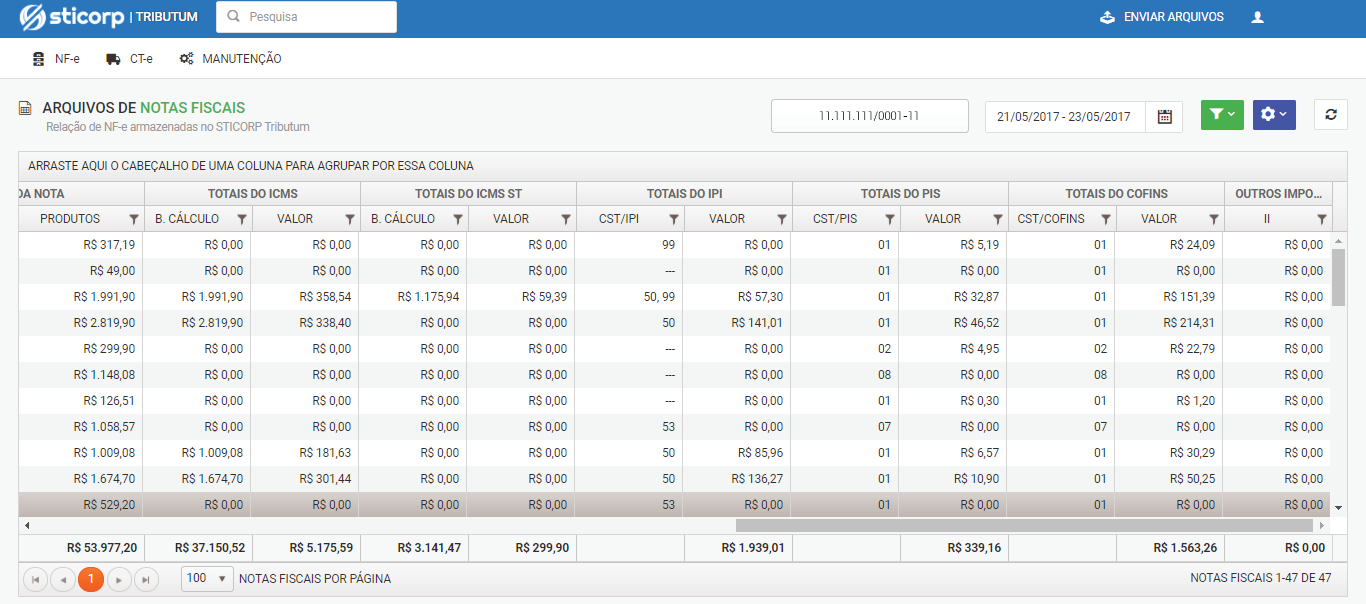Open the 100 per page dropdown
Screen dimensions: 1366x604
click(x=207, y=578)
